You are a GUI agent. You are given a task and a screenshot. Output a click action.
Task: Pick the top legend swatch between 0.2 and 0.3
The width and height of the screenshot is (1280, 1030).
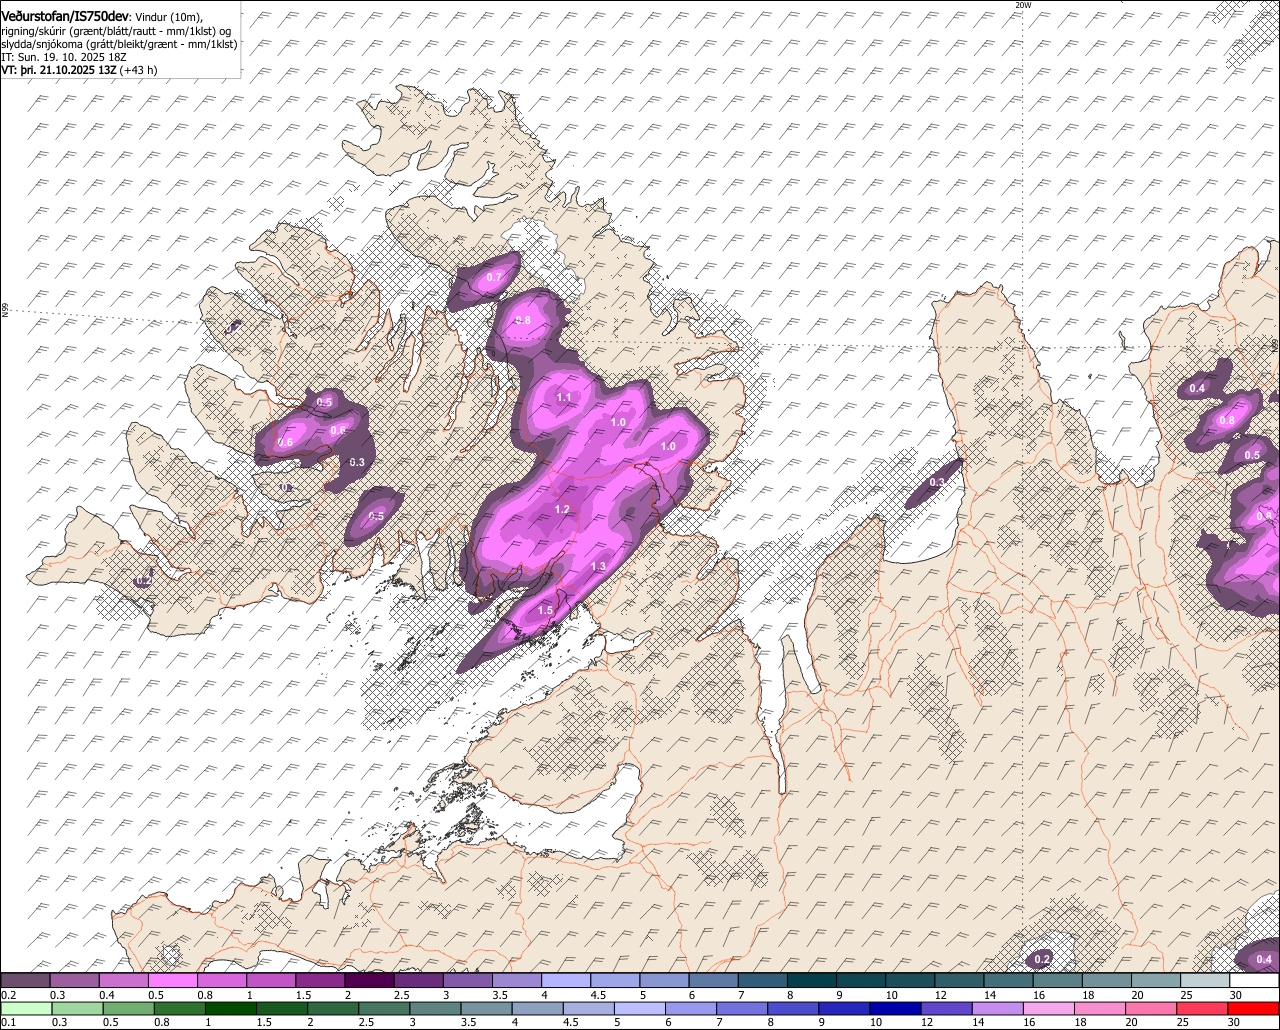coord(26,981)
